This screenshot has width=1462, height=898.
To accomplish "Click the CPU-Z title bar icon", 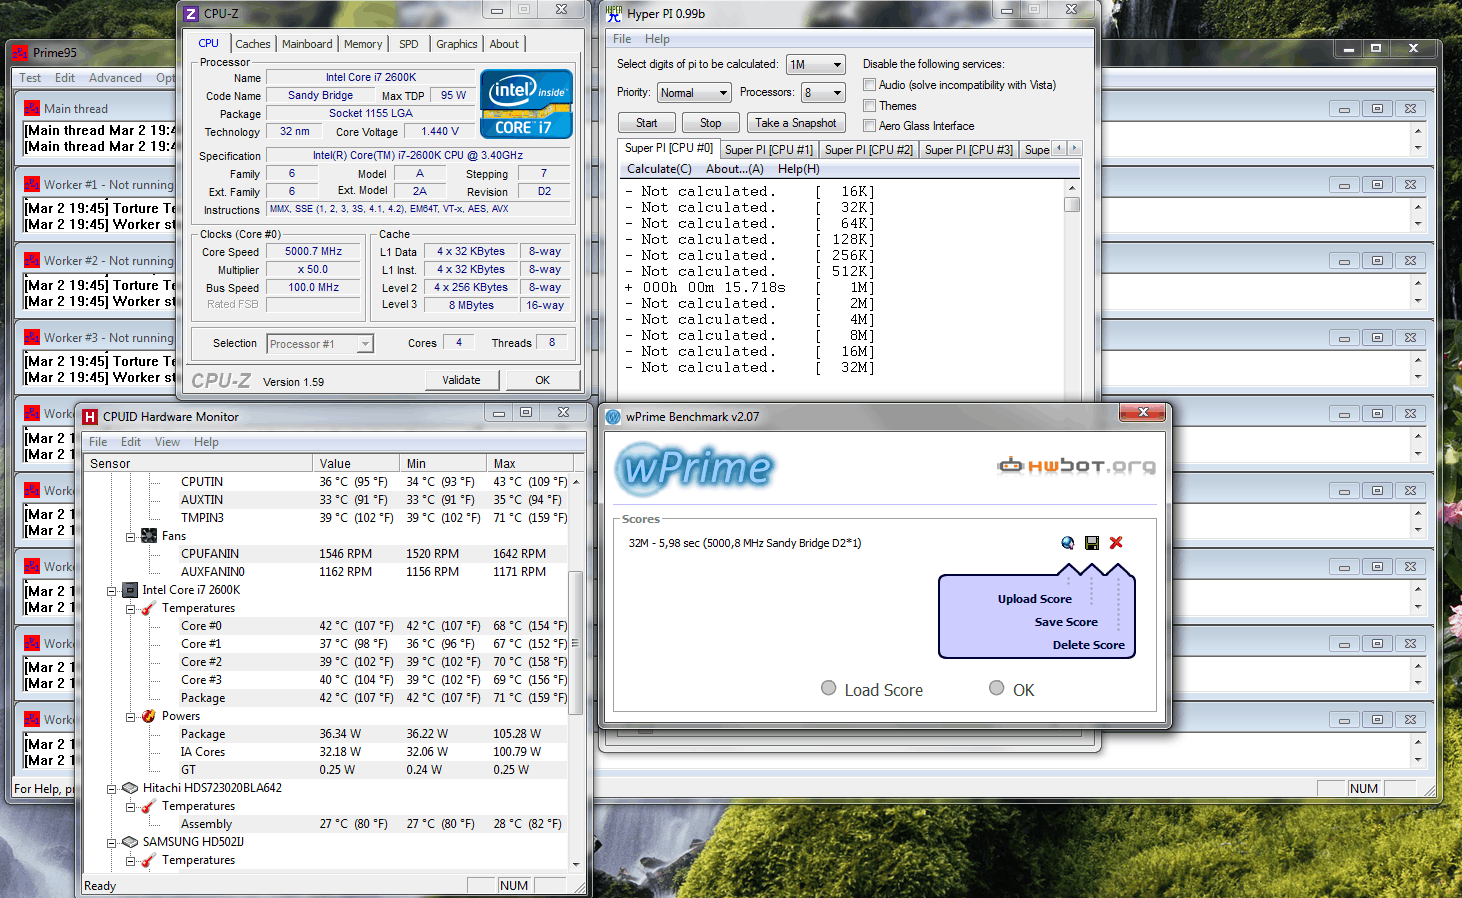I will click(192, 14).
